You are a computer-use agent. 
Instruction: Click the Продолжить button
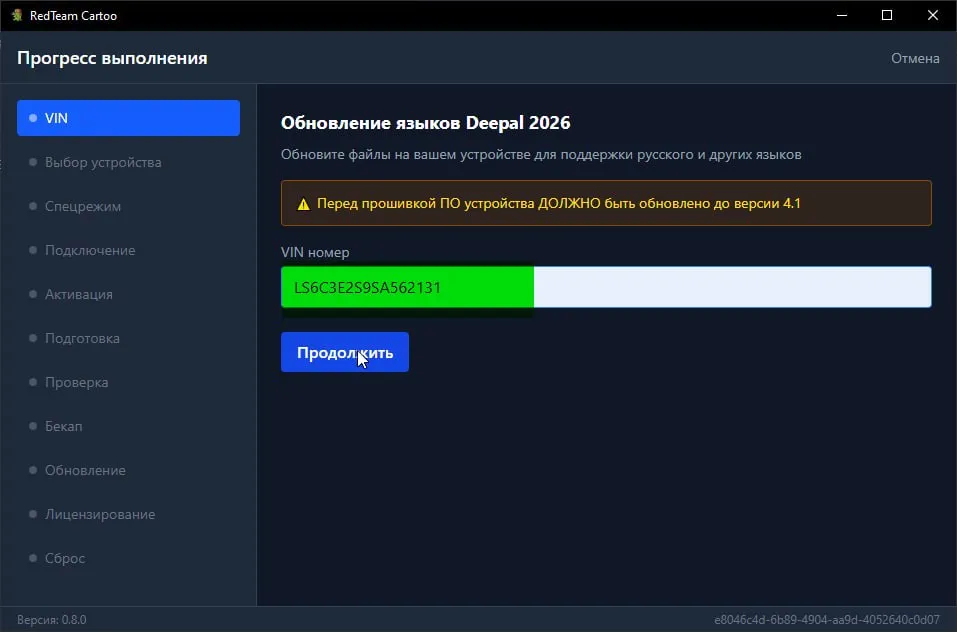pos(345,352)
